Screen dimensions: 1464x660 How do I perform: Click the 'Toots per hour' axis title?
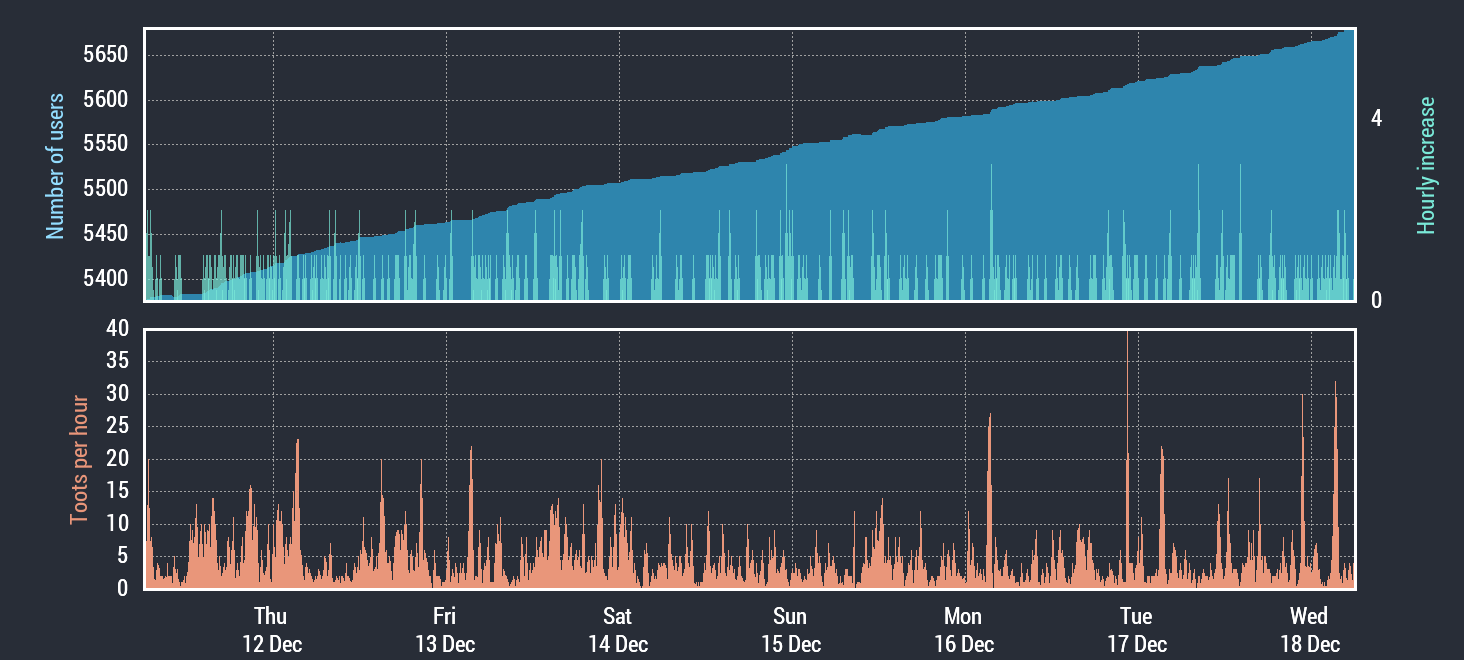point(79,460)
